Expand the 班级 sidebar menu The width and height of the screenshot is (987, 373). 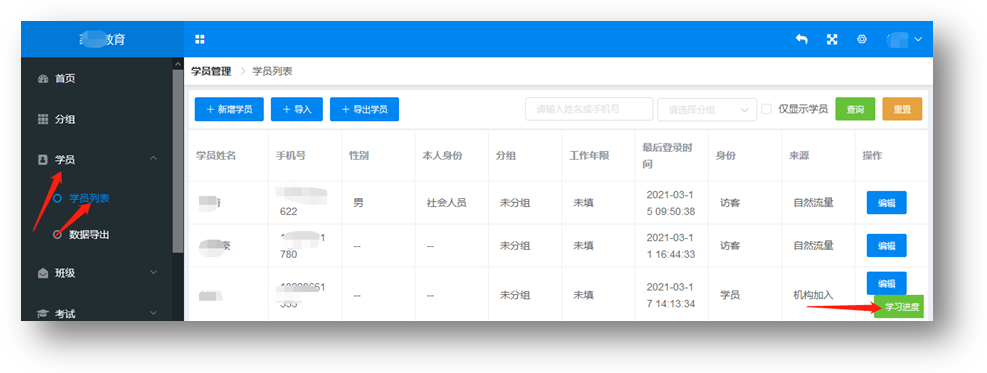(154, 272)
